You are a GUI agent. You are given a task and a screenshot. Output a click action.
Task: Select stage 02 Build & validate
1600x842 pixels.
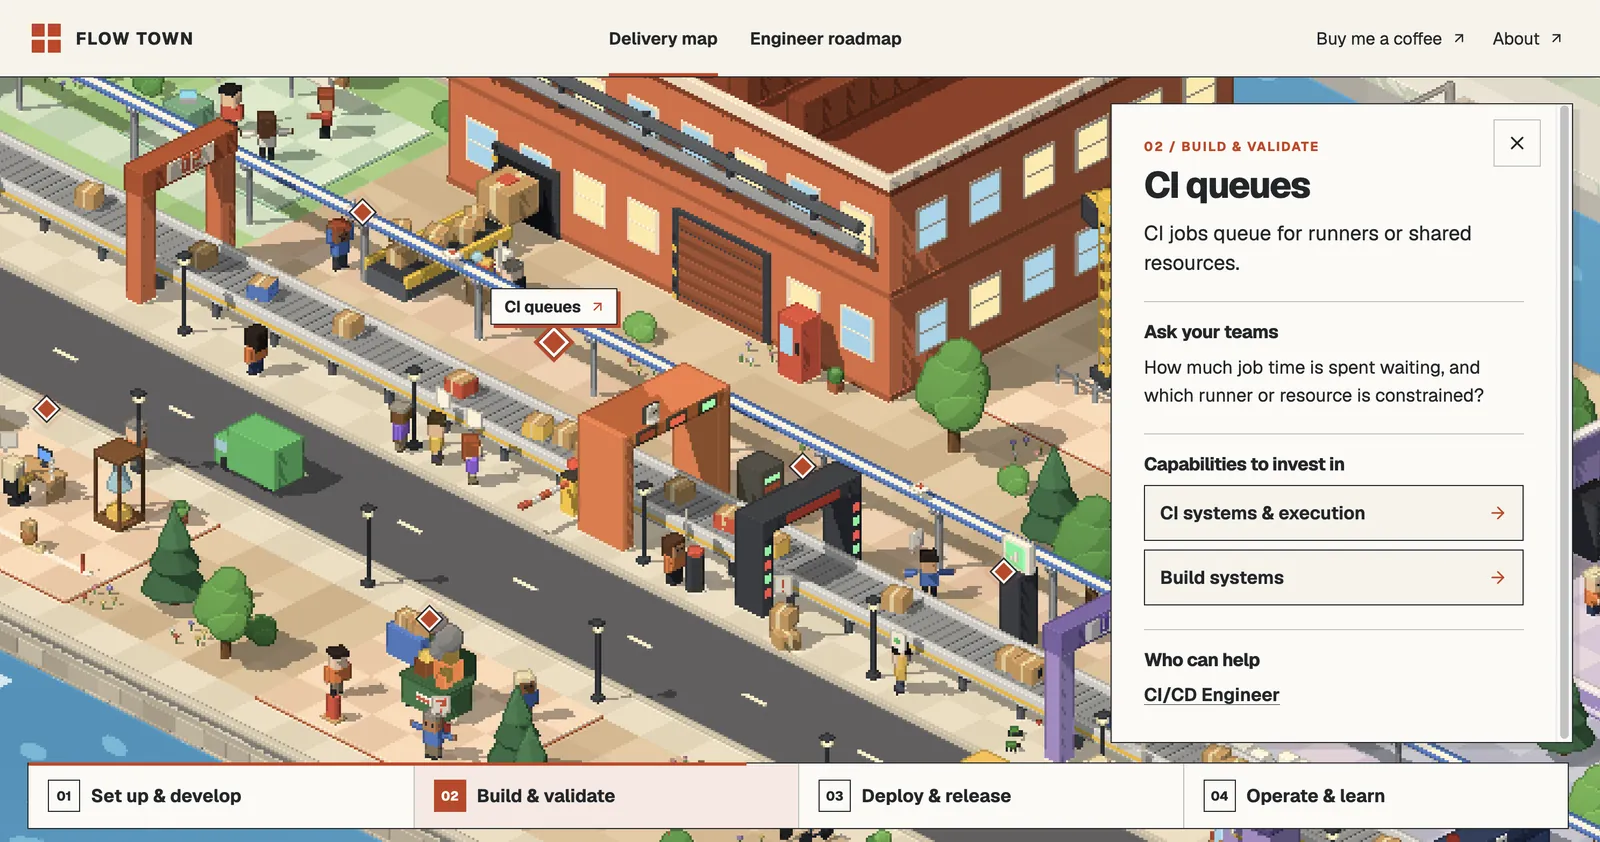click(x=606, y=796)
